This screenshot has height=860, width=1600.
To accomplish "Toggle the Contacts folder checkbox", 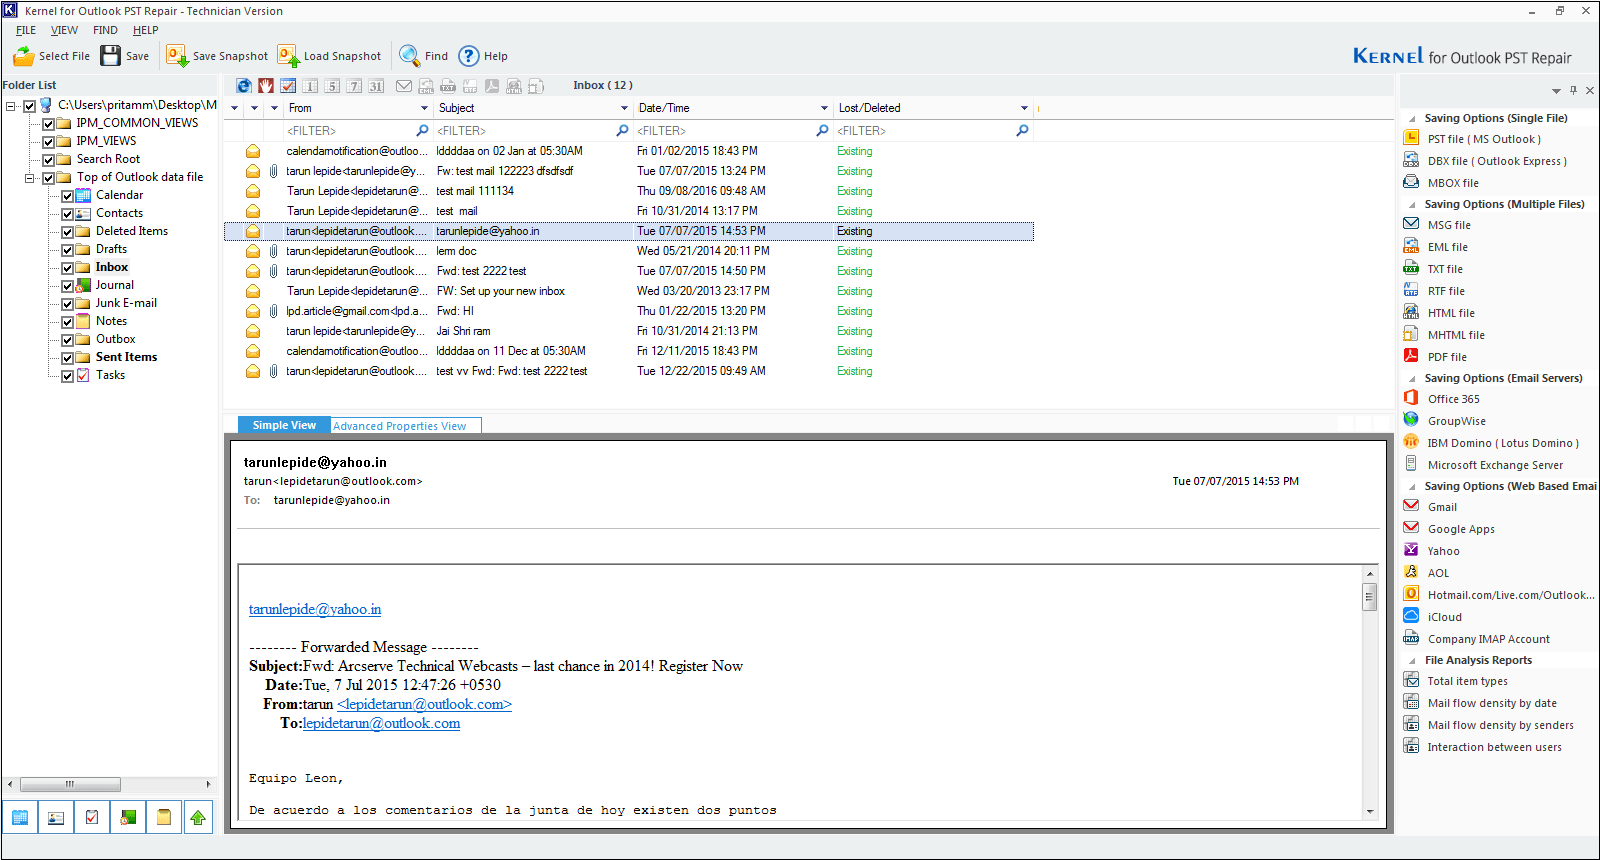I will [x=67, y=214].
